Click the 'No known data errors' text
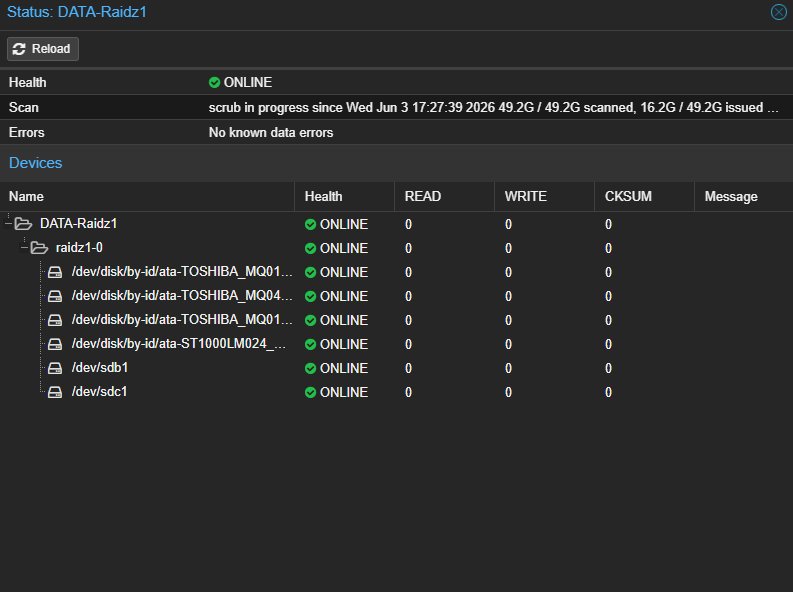The height and width of the screenshot is (592, 793). [x=271, y=132]
